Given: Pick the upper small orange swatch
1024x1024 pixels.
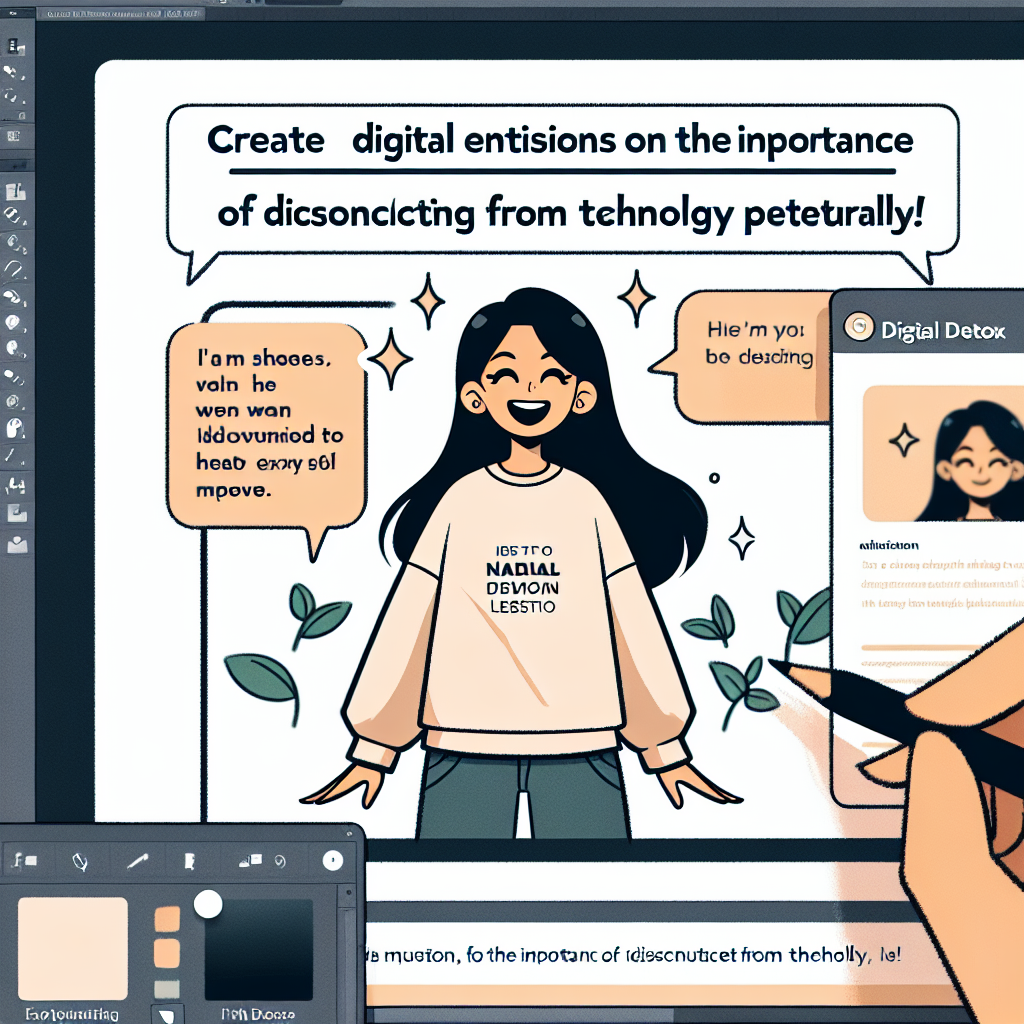Looking at the screenshot, I should 167,919.
